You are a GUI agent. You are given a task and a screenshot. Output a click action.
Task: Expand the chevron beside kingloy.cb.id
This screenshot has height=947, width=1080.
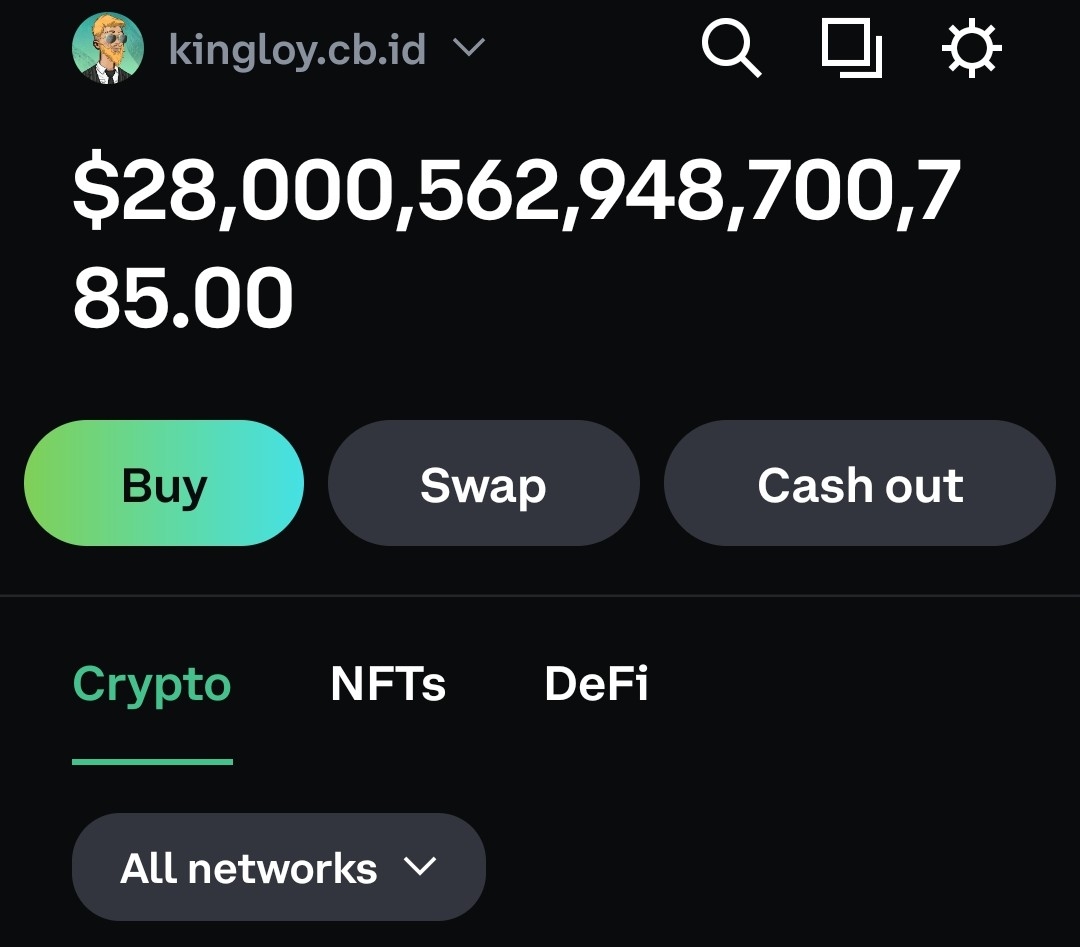[469, 48]
